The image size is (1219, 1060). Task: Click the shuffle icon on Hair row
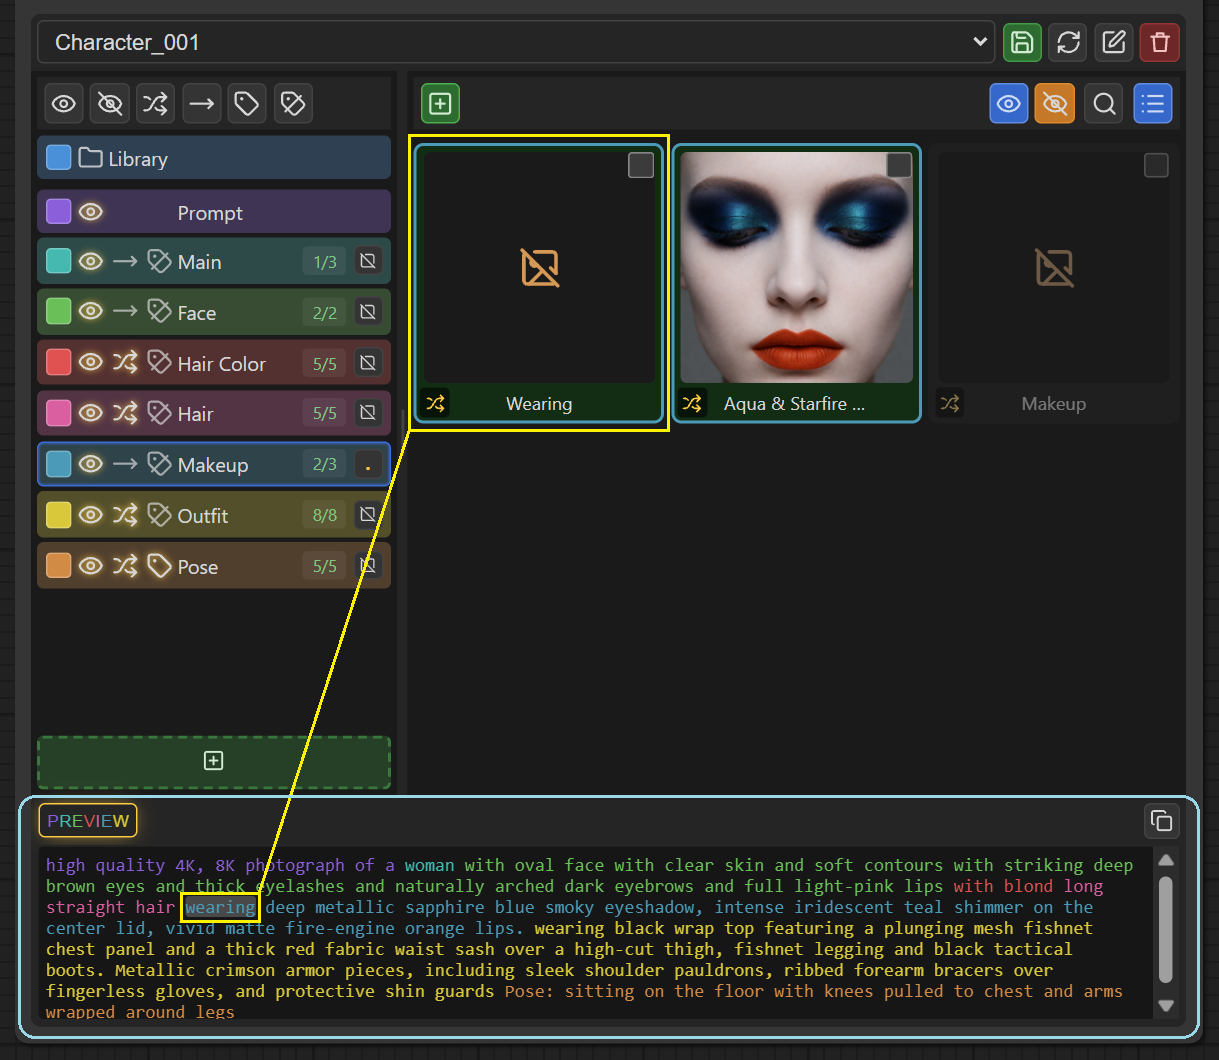(x=125, y=413)
